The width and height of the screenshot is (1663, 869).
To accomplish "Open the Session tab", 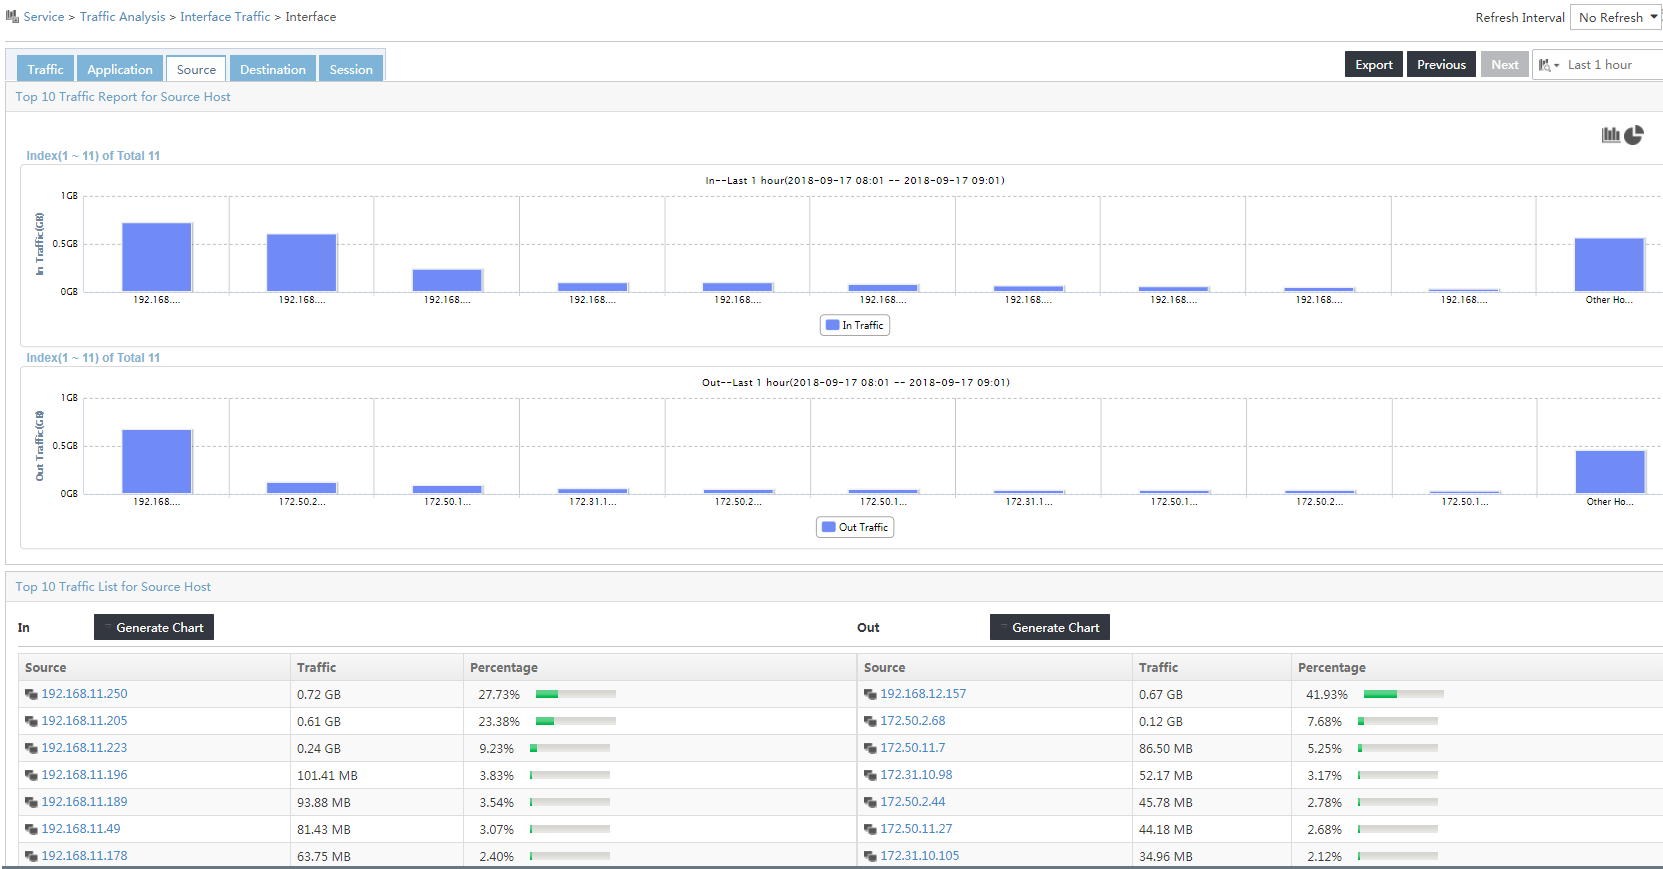I will point(351,69).
